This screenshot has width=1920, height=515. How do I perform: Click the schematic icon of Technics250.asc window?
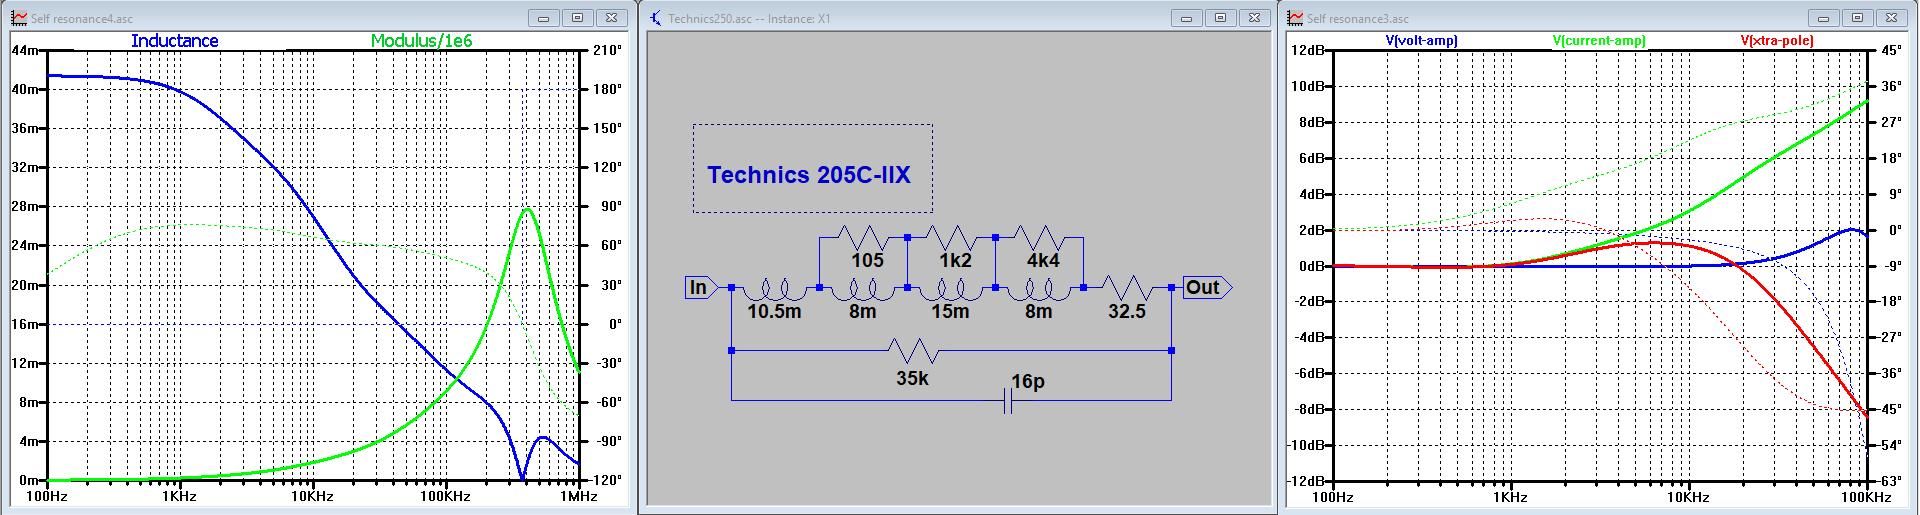click(655, 18)
